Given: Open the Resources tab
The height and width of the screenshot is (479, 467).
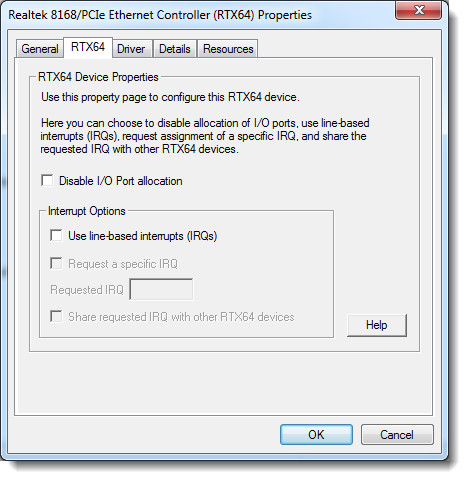Looking at the screenshot, I should point(228,49).
